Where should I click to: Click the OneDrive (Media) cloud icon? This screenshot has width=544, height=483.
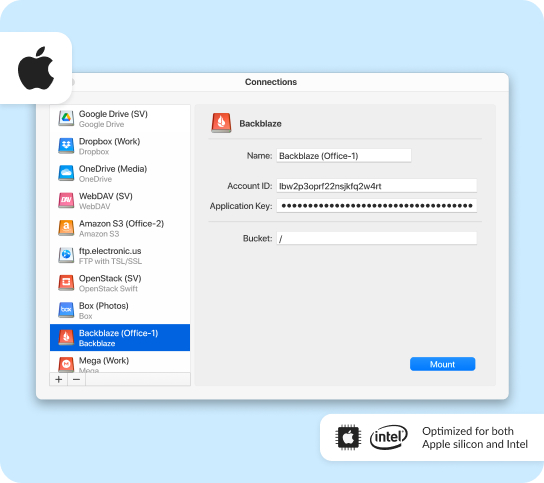tap(66, 173)
